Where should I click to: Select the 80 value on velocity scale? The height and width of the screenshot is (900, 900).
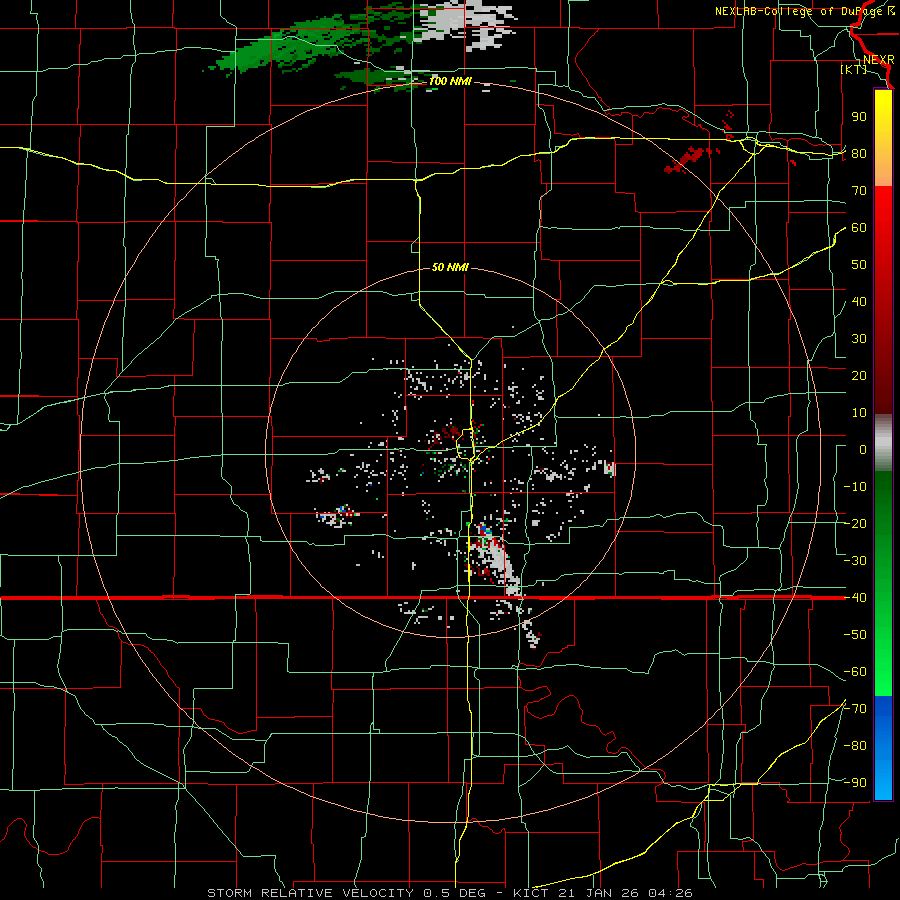(x=859, y=154)
